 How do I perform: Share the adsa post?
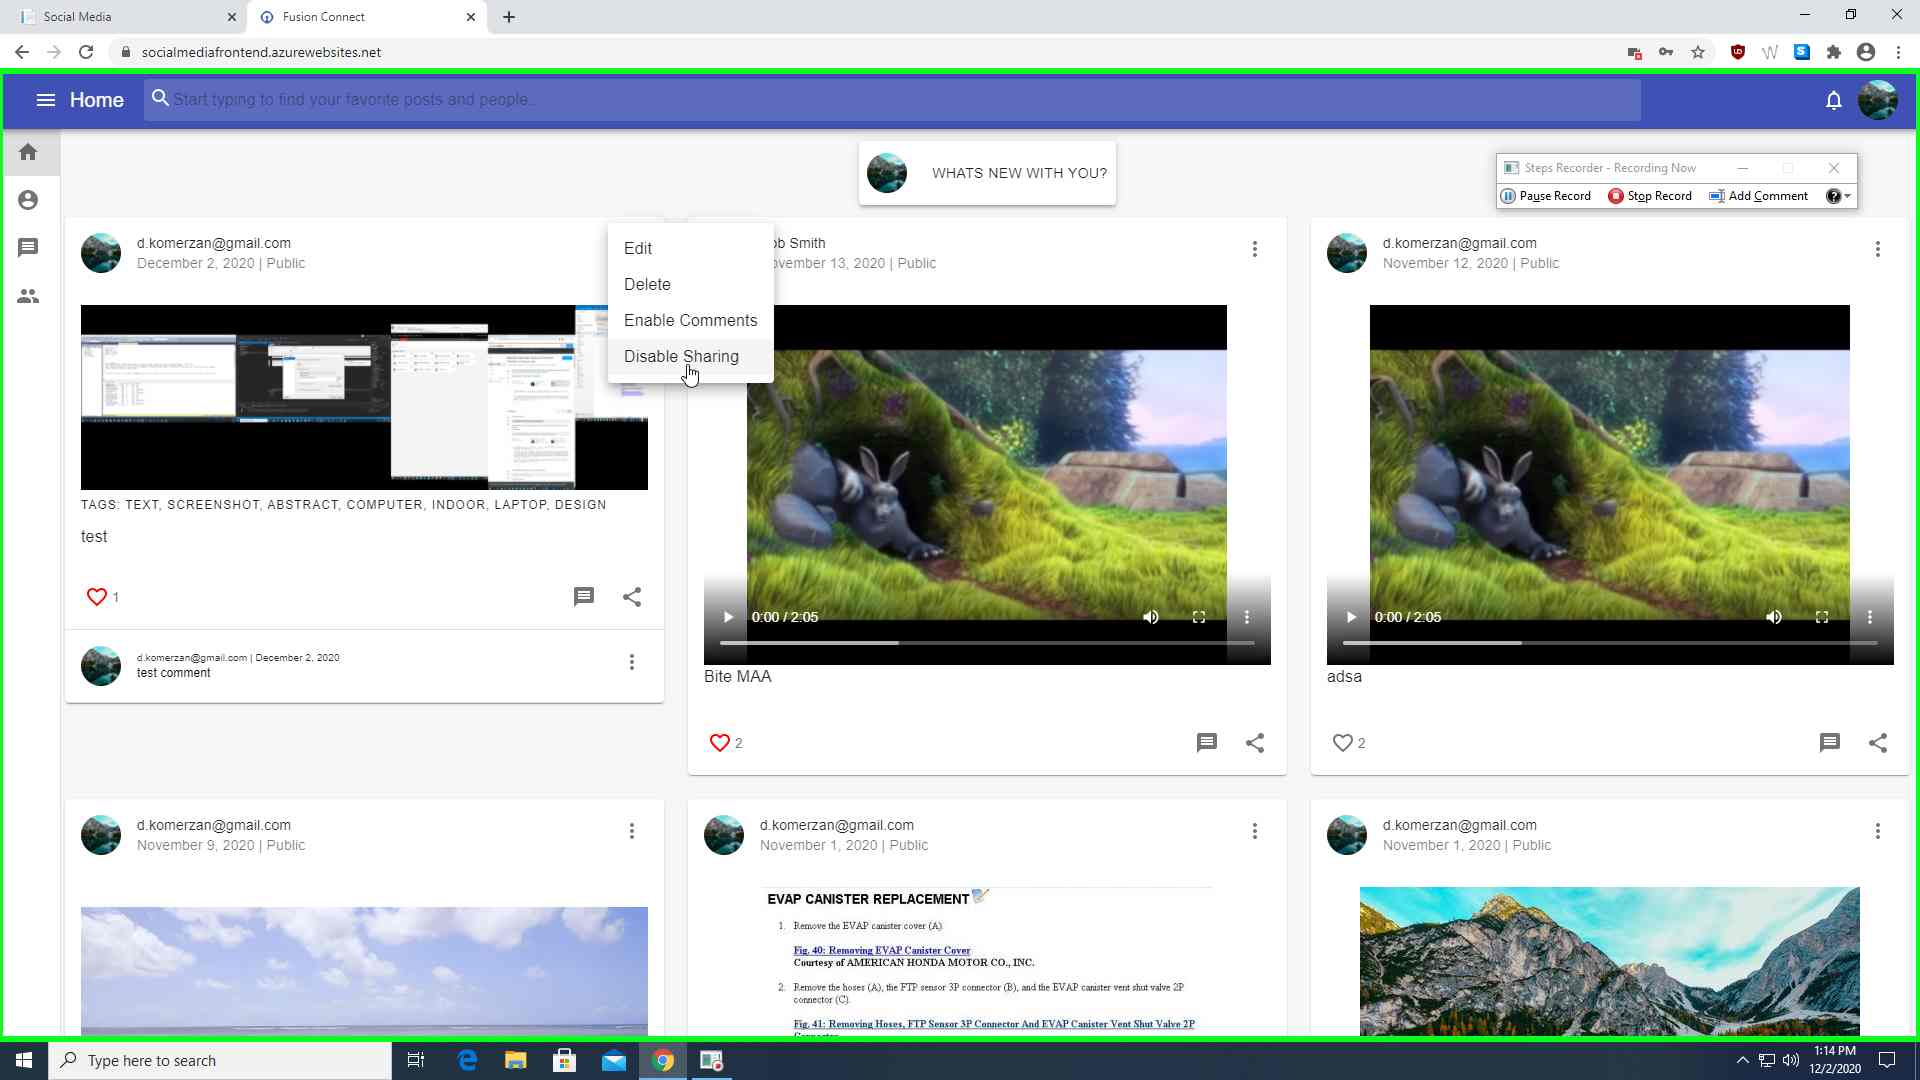[1878, 743]
